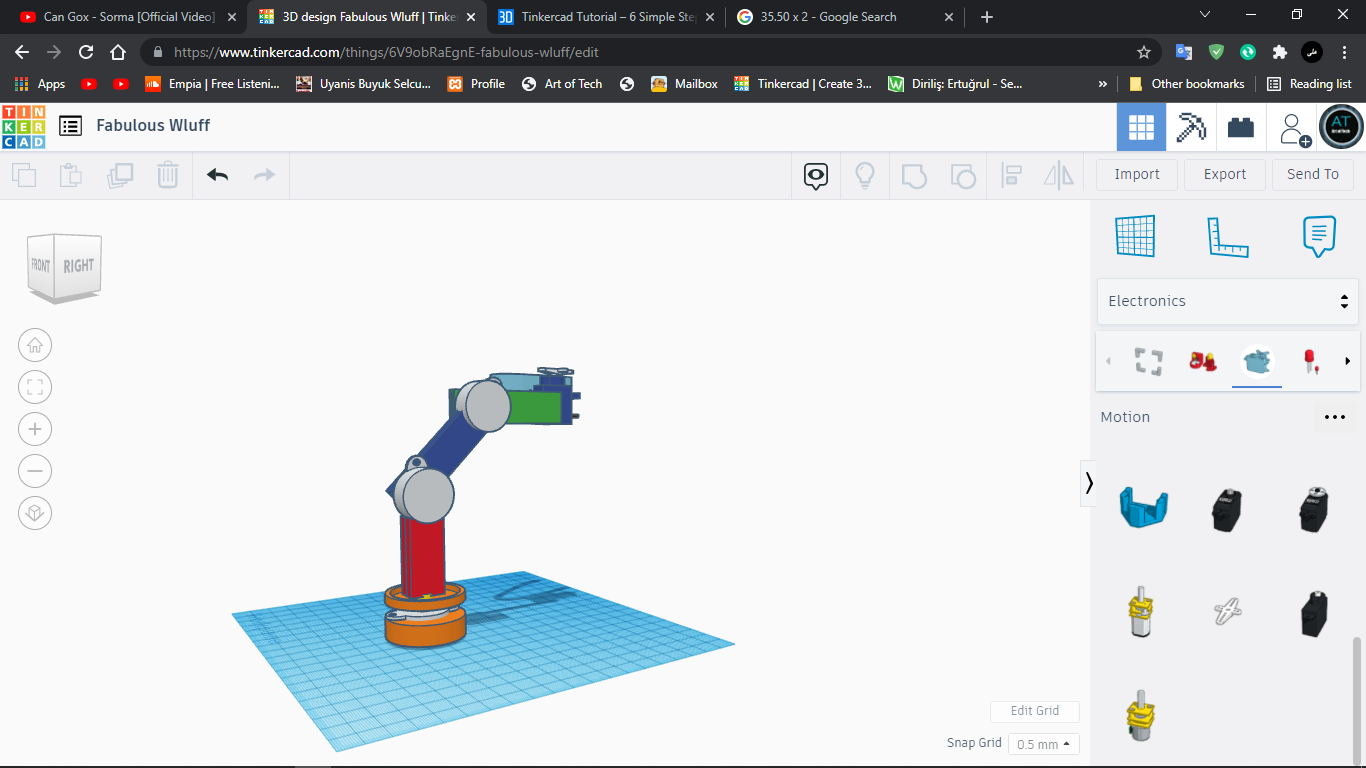This screenshot has height=768, width=1366.
Task: Open Motion section options via ellipsis
Action: [1334, 417]
